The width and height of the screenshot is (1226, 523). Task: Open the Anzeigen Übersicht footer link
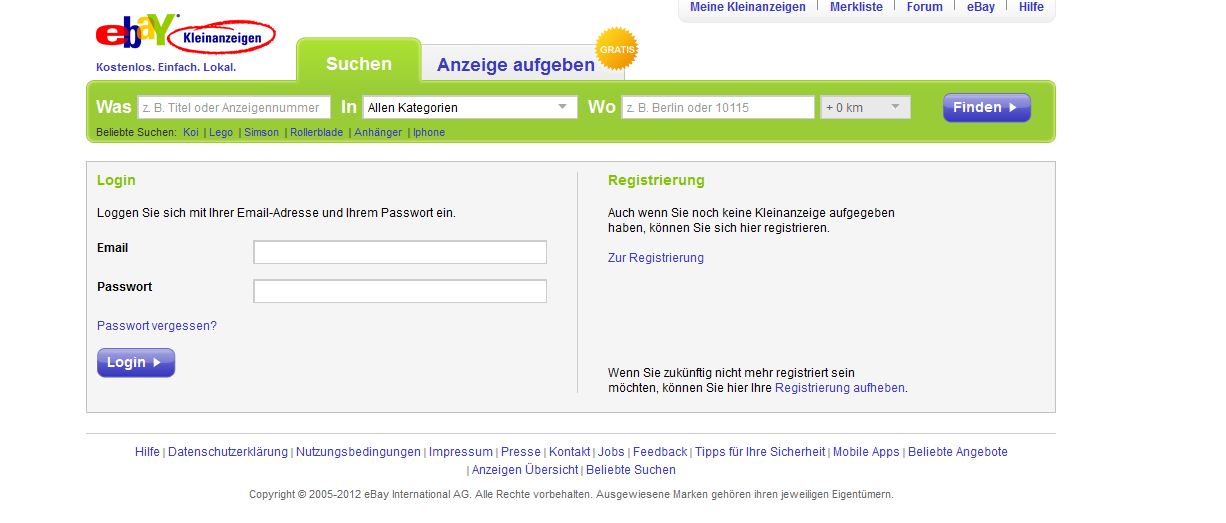click(x=525, y=470)
